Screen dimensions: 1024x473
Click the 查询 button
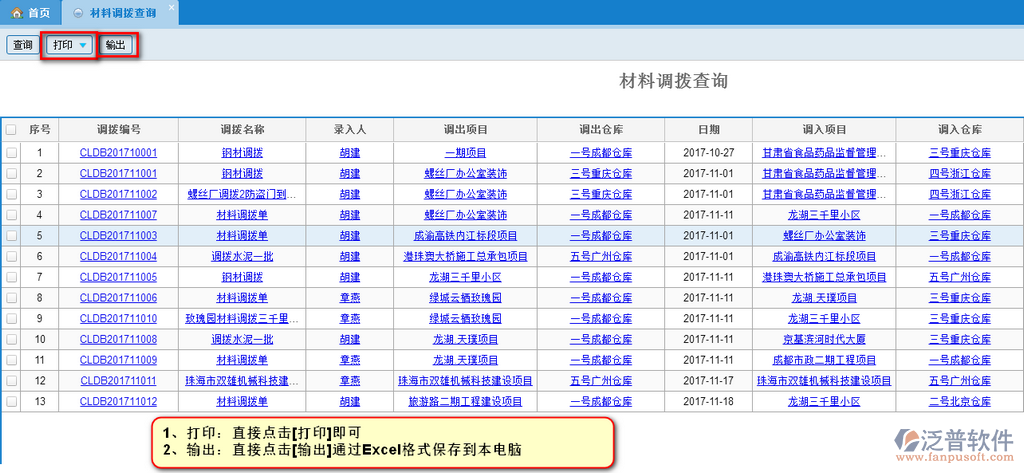tap(21, 46)
